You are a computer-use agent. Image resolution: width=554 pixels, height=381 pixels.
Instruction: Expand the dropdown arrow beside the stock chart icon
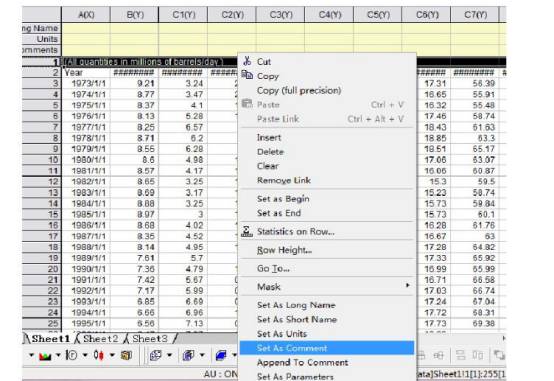pyautogui.click(x=112, y=354)
